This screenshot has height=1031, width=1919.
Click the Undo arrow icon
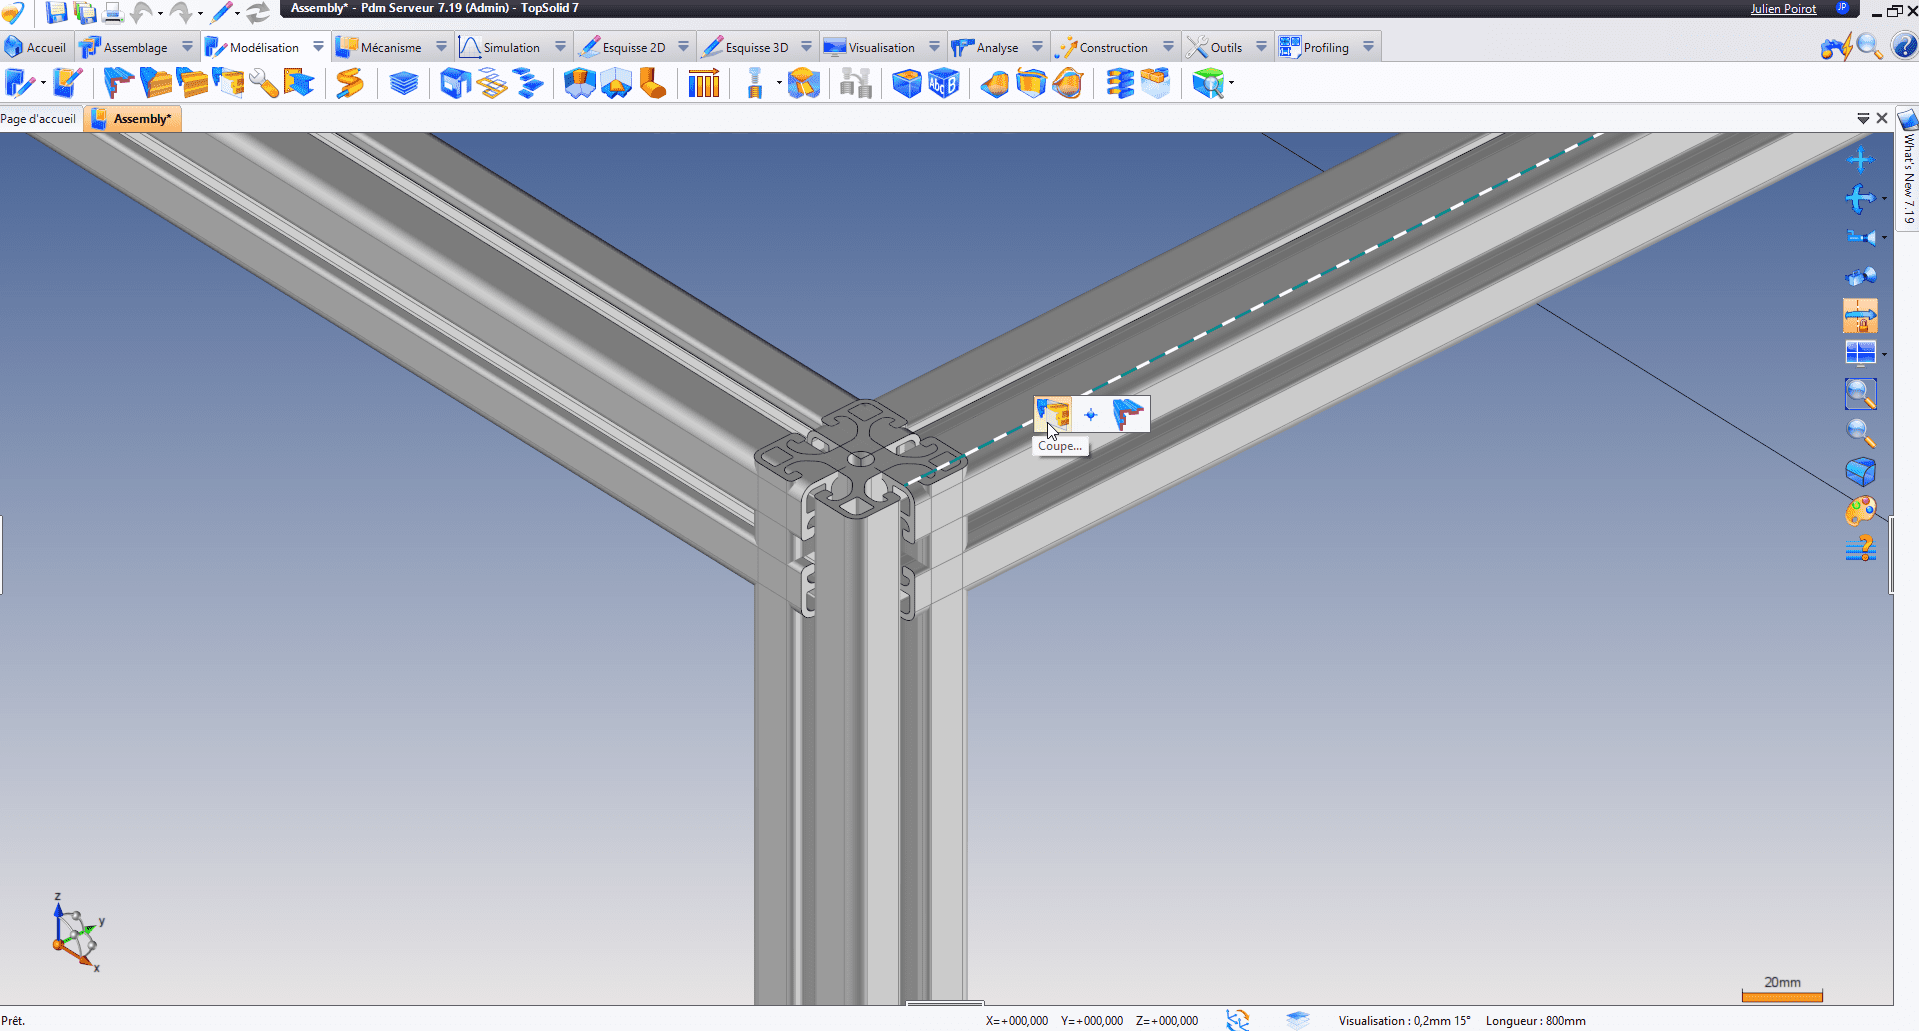(142, 13)
